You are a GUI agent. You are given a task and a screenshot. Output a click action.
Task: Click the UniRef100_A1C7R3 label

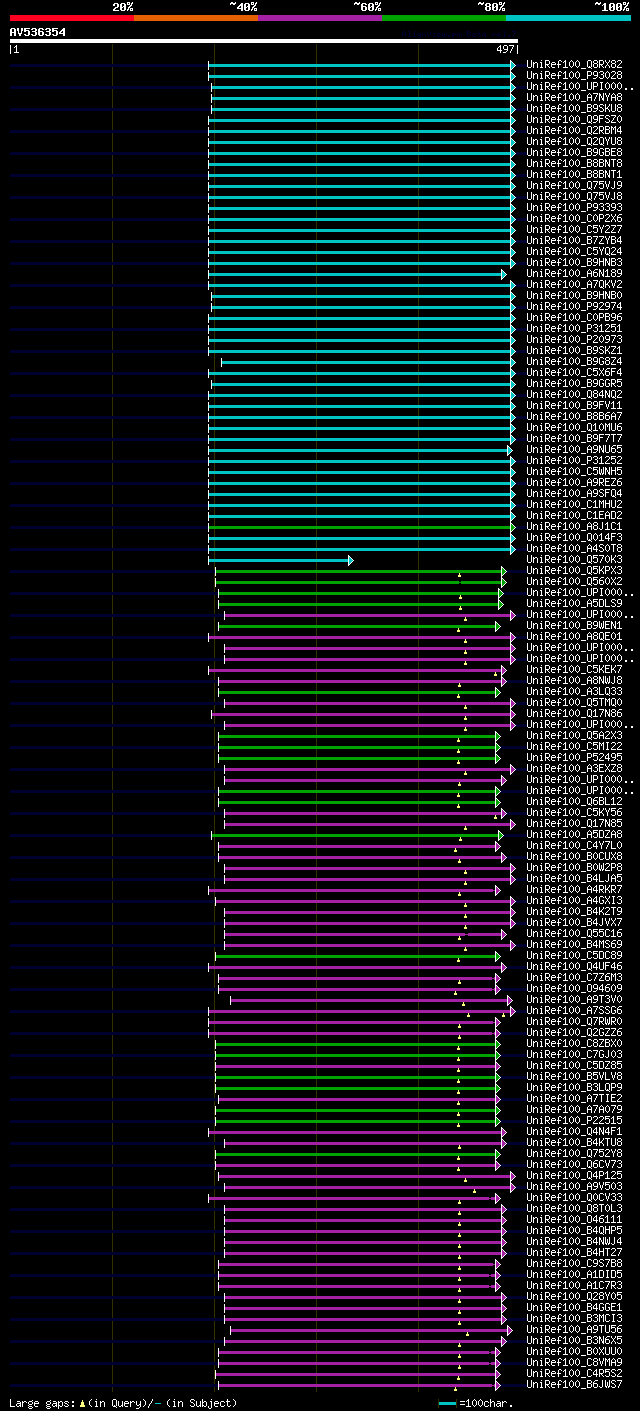(x=574, y=1286)
